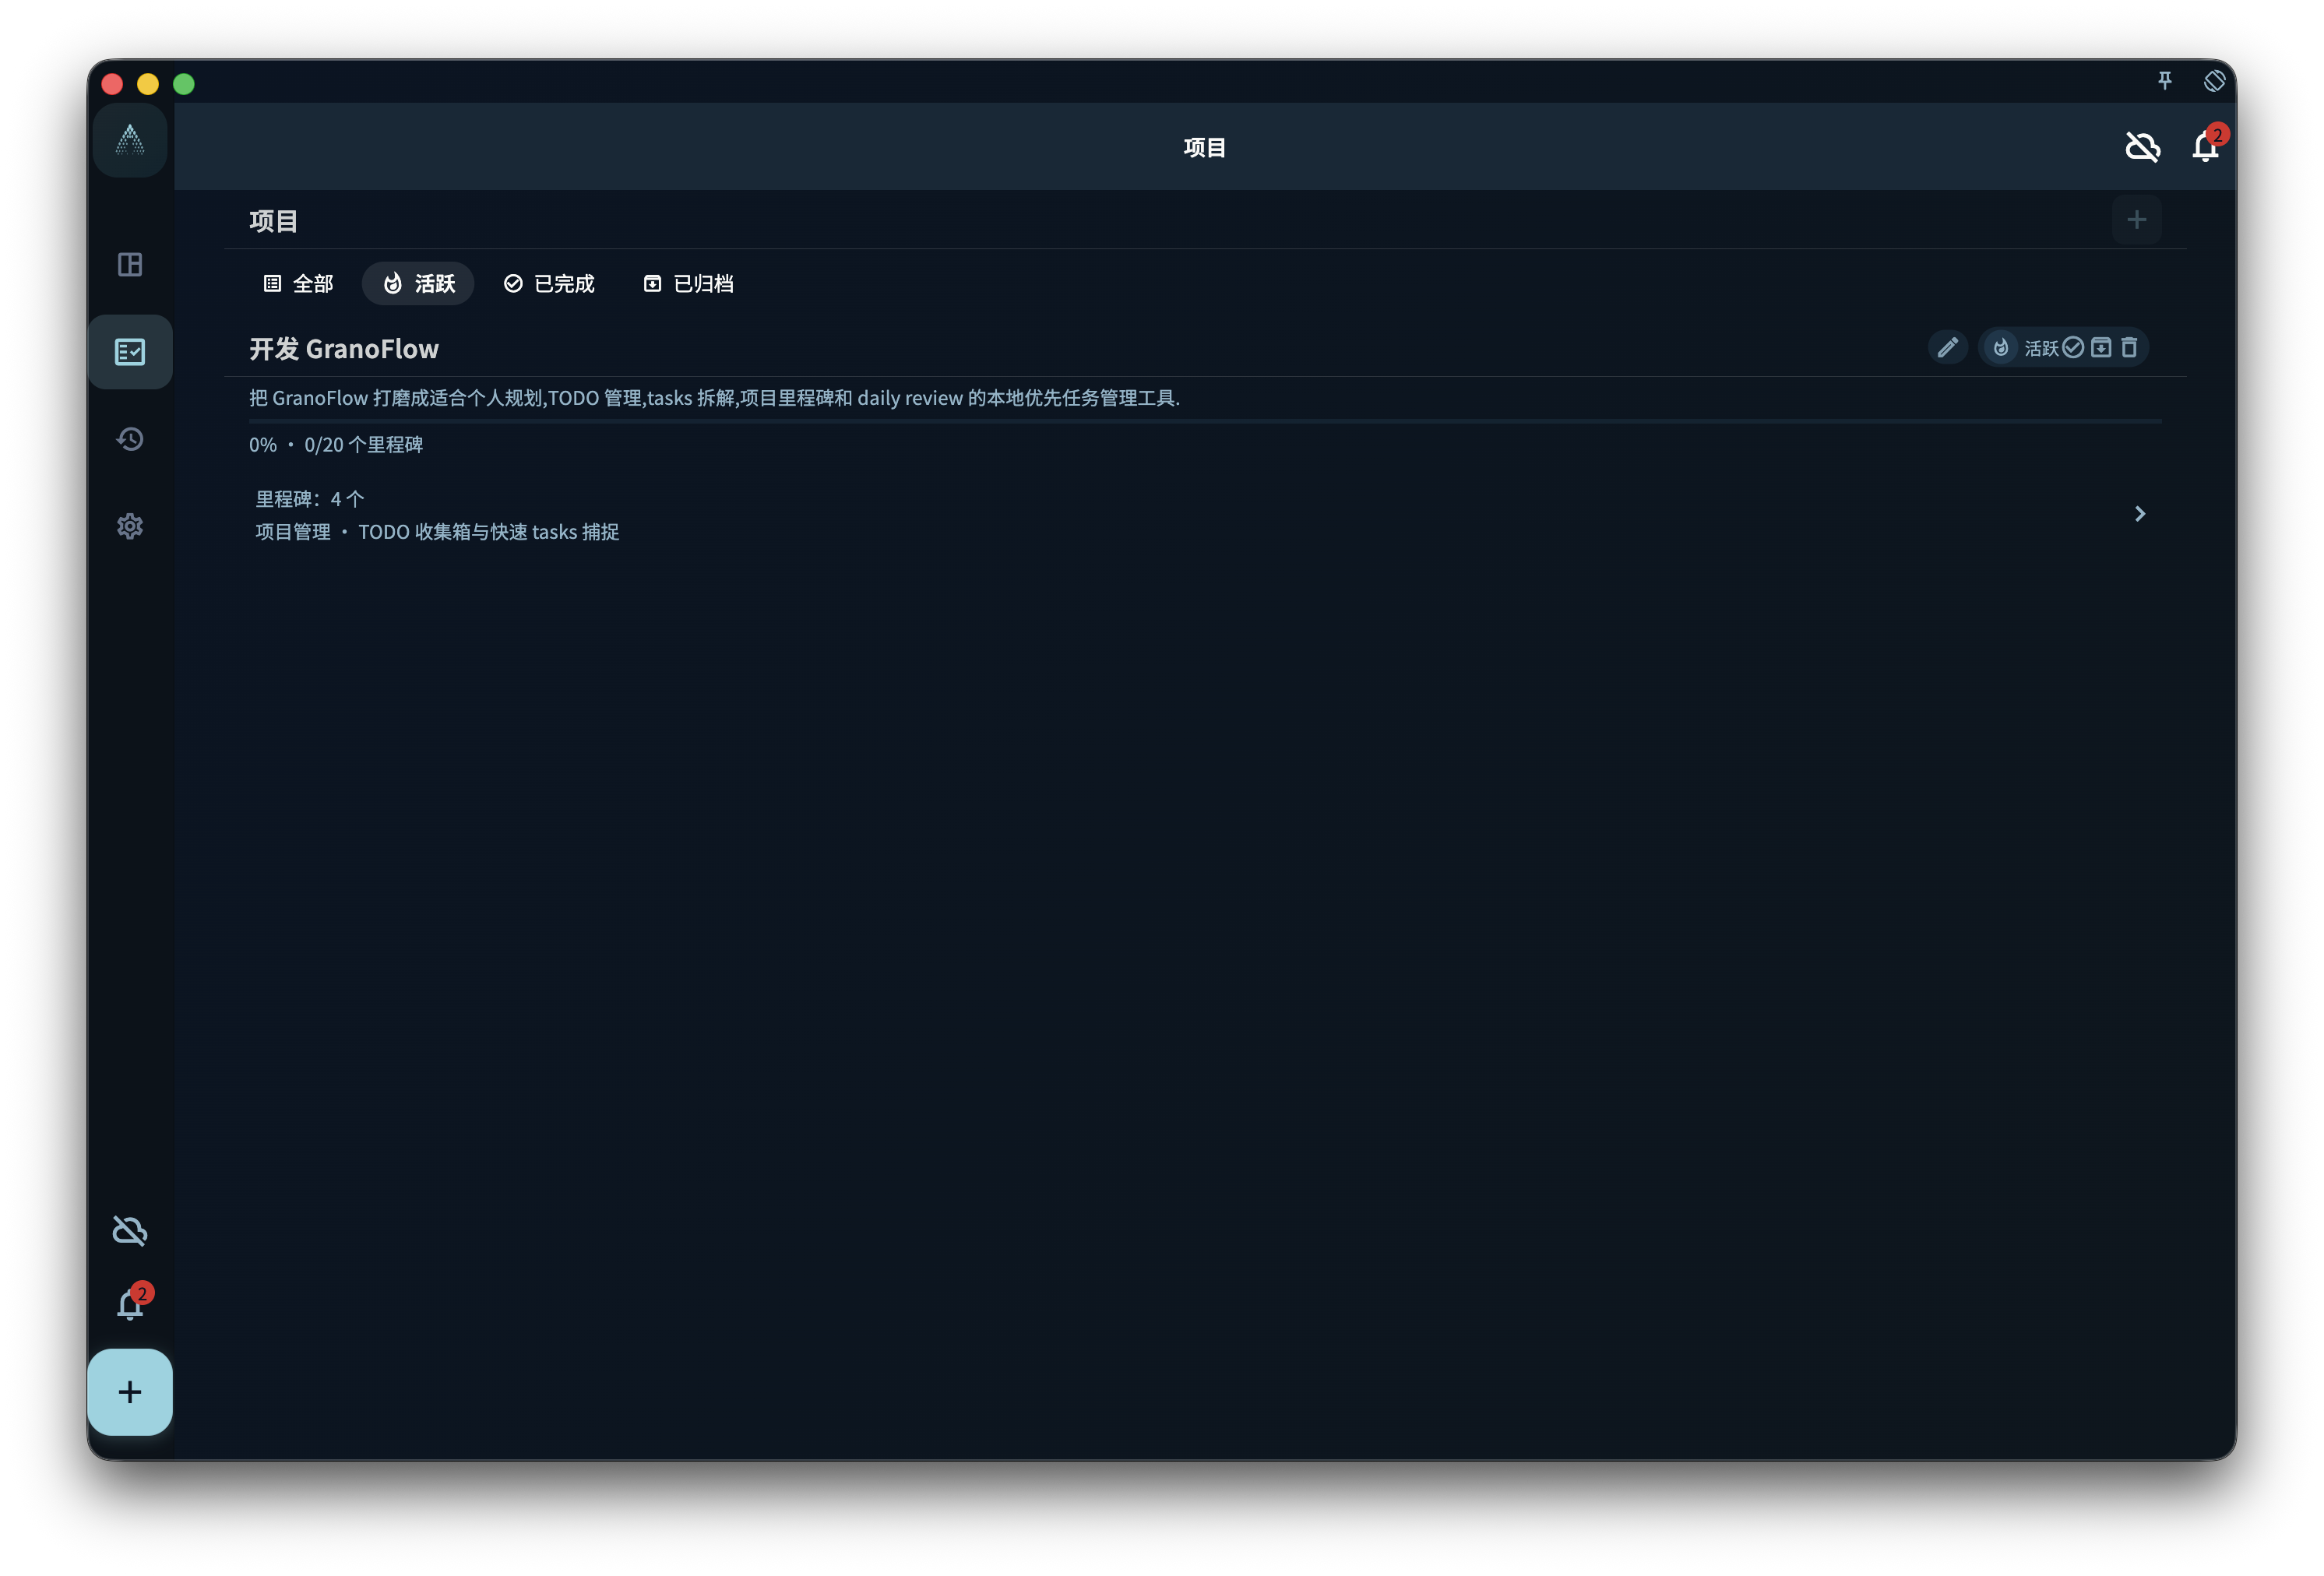Image resolution: width=2324 pixels, height=1576 pixels.
Task: Switch to the 已完成 filter tab
Action: pos(549,284)
